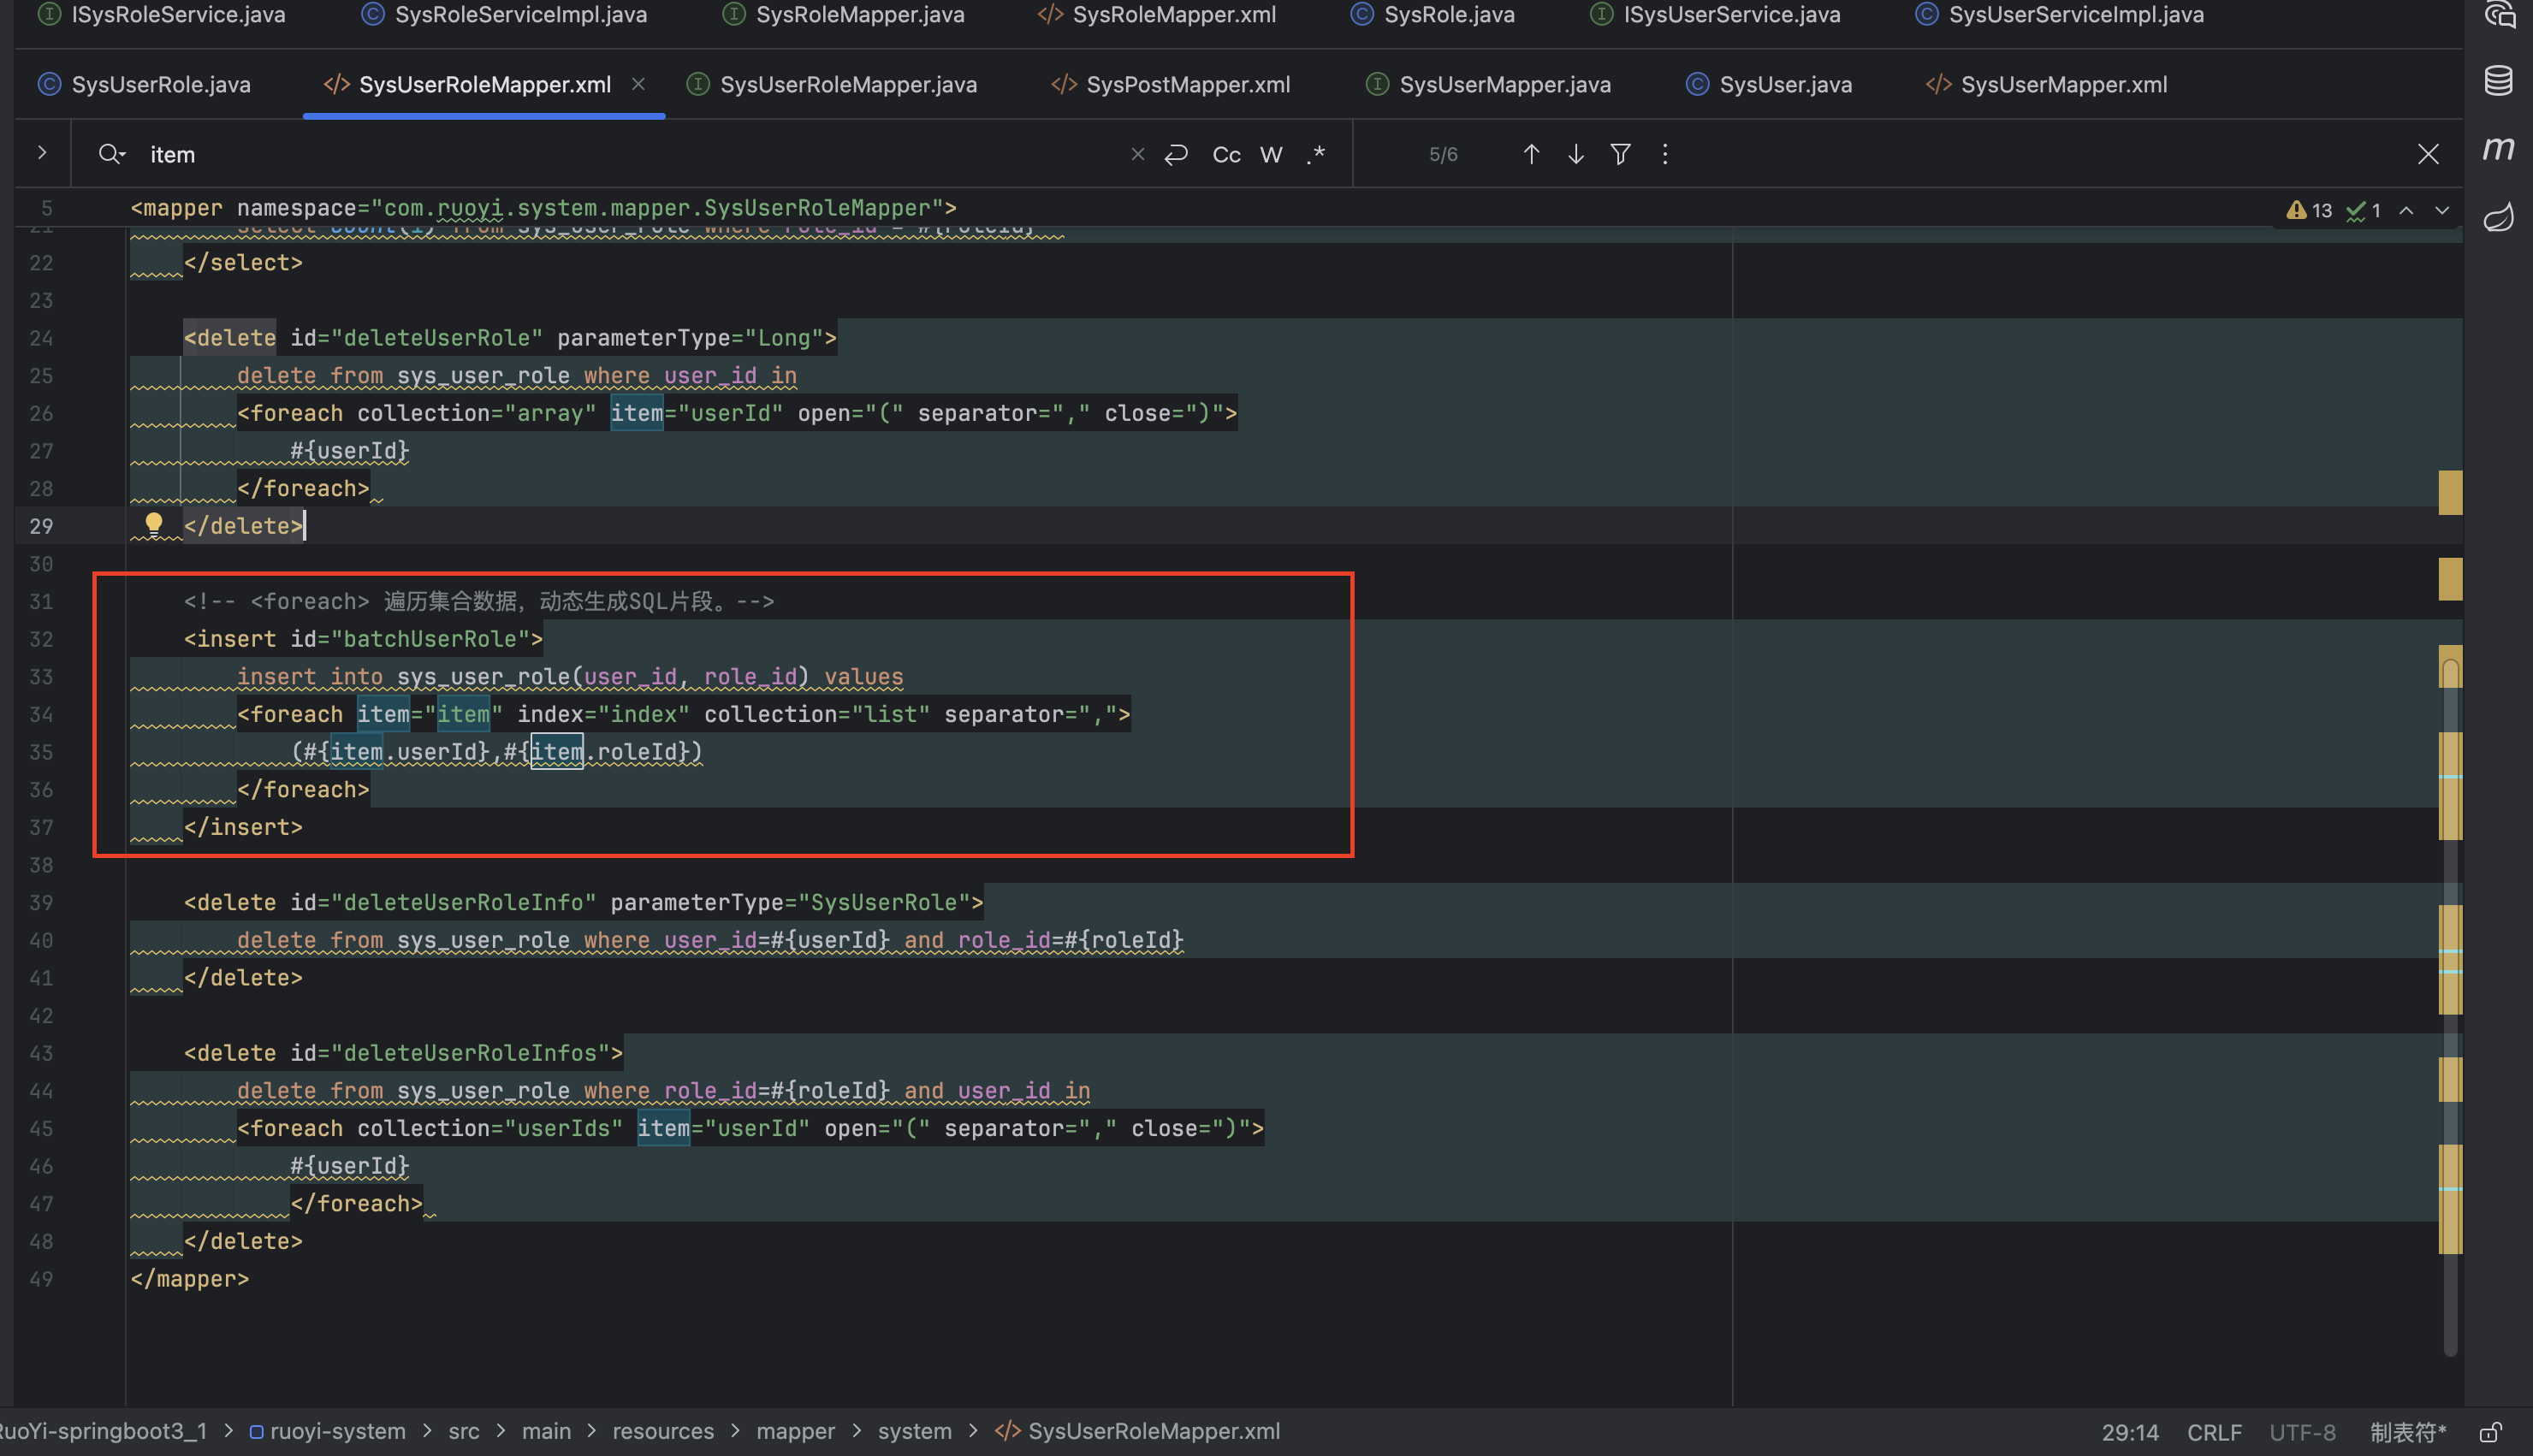This screenshot has width=2533, height=1456.
Task: Open search history dropdown magnifier
Action: coord(111,154)
